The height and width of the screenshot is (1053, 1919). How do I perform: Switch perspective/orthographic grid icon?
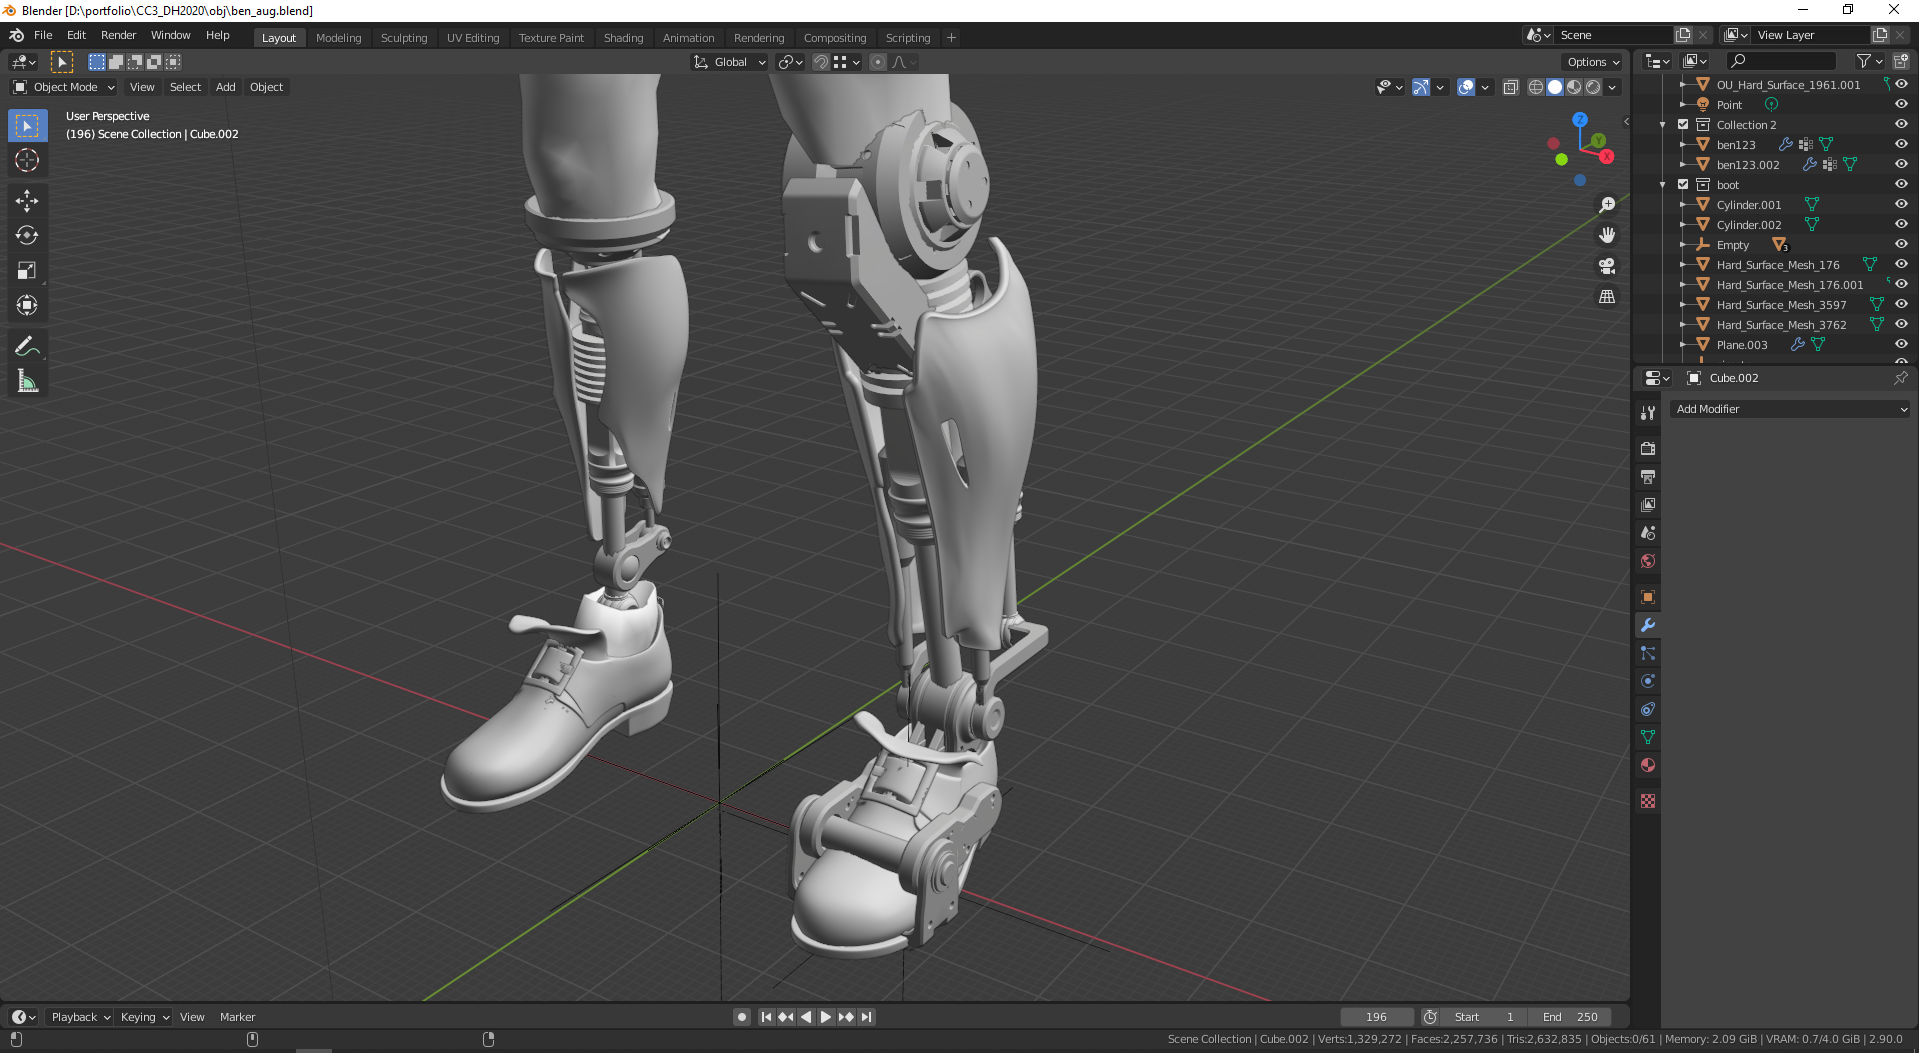coord(1607,297)
